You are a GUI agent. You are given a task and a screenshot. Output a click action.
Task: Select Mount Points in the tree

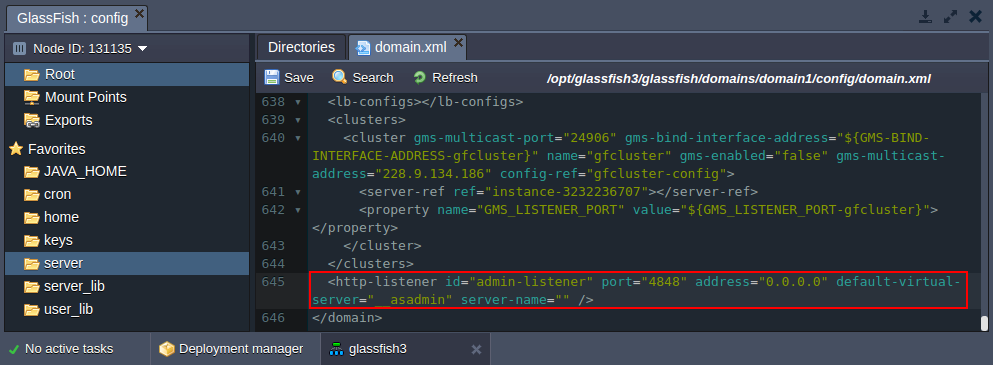(x=127, y=97)
